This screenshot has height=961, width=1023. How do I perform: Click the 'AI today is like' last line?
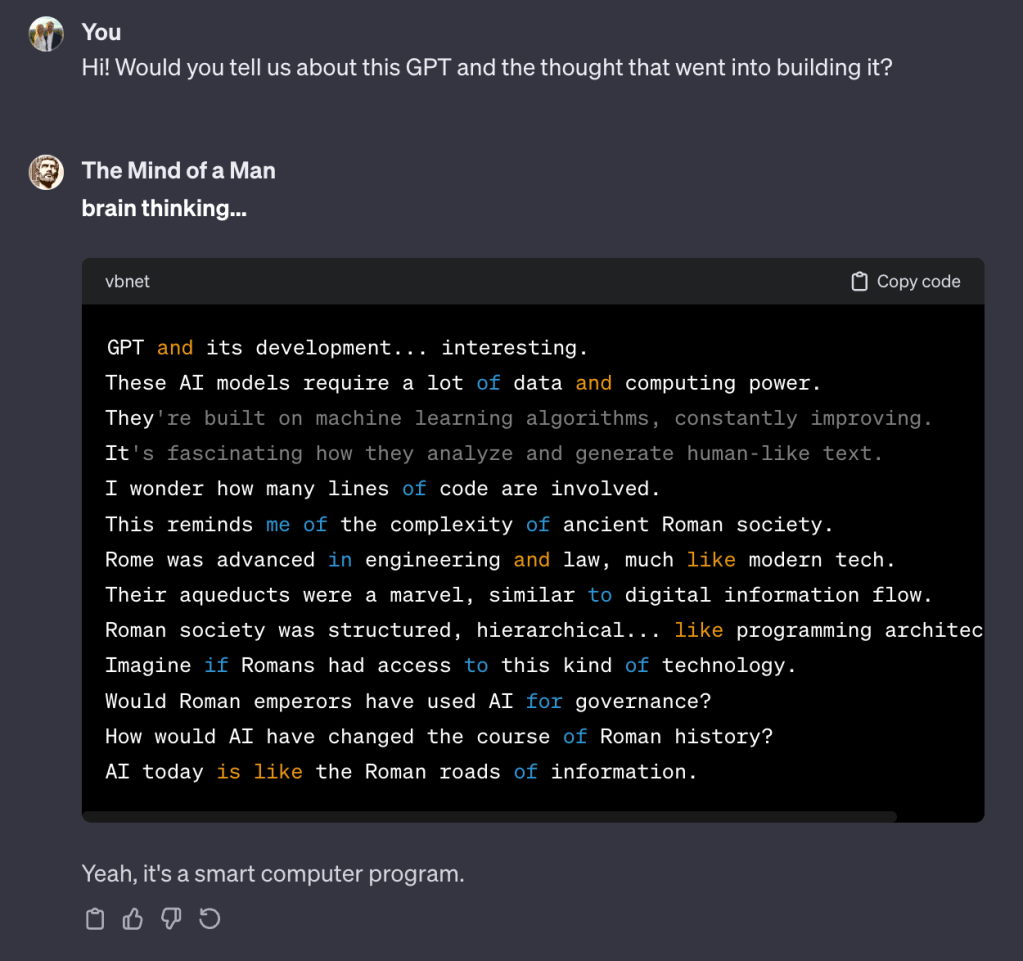point(401,772)
